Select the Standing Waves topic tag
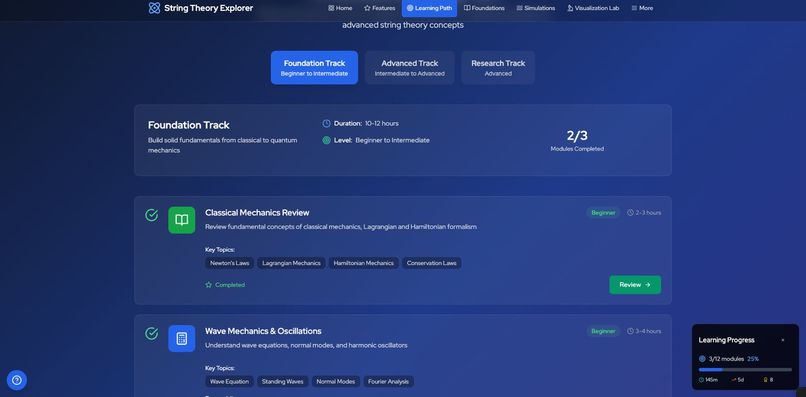The width and height of the screenshot is (806, 397). pos(283,382)
